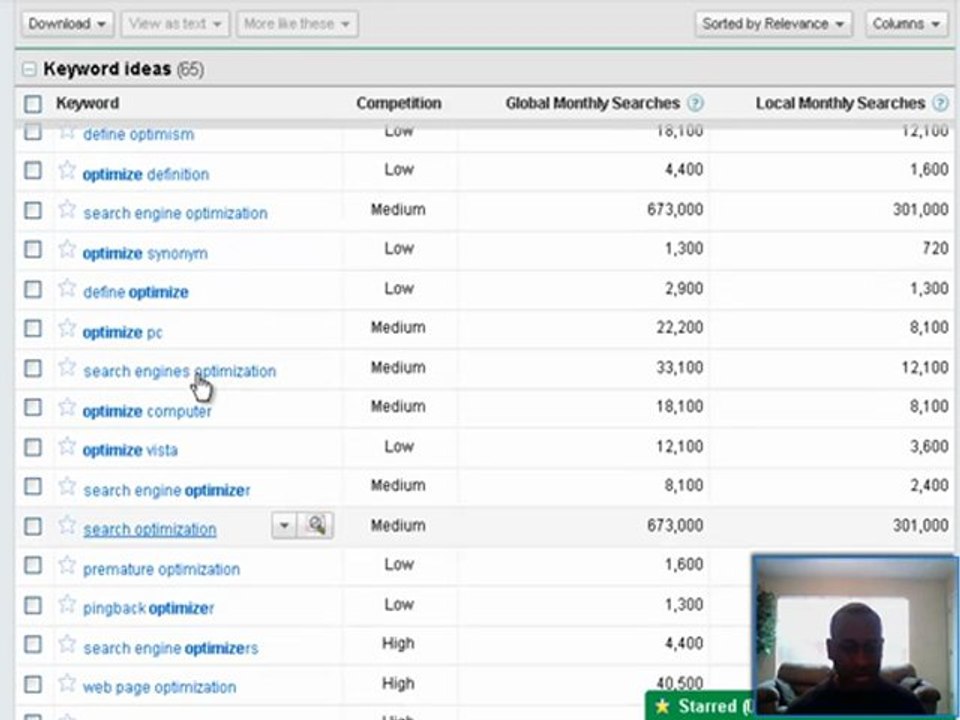Check the 'optimize pc' row checkbox

(x=33, y=329)
